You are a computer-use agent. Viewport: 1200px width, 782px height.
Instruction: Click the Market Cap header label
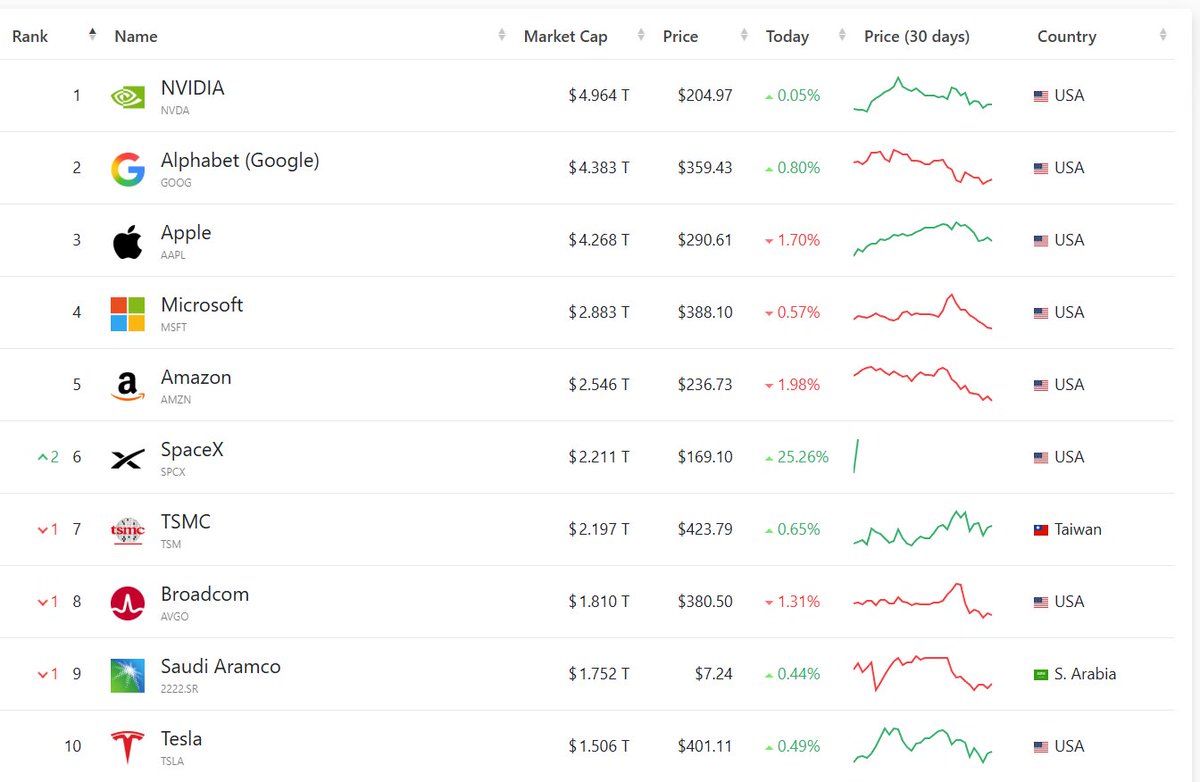[x=565, y=36]
